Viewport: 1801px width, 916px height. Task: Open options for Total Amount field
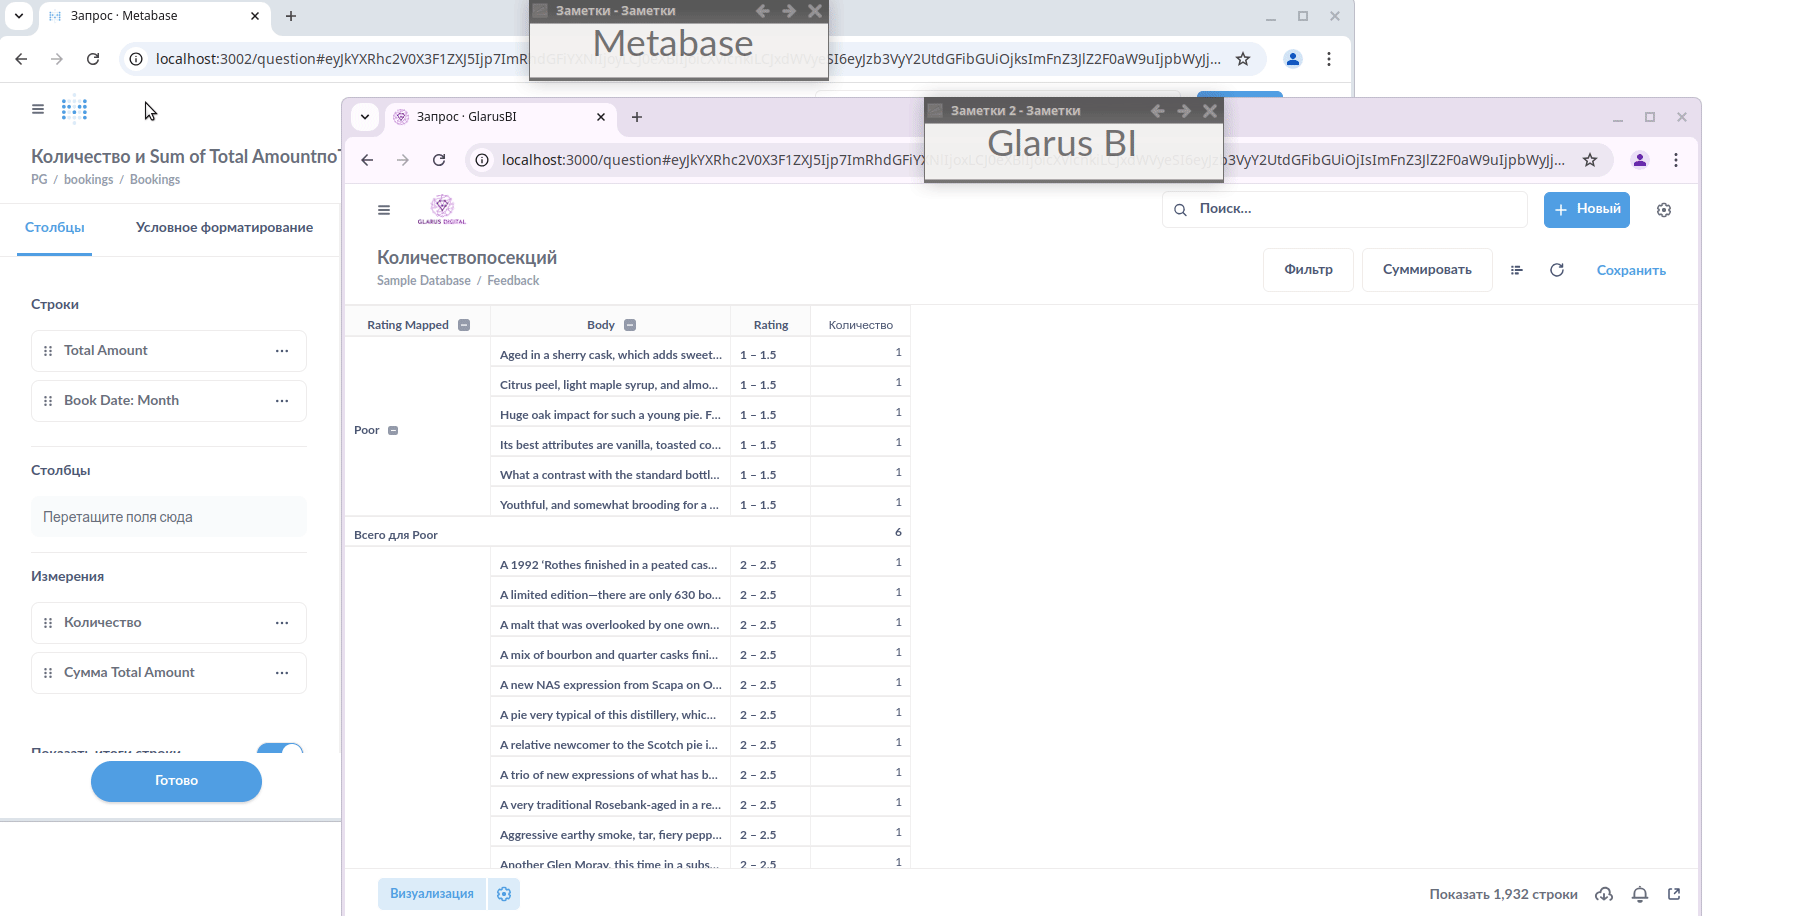282,351
